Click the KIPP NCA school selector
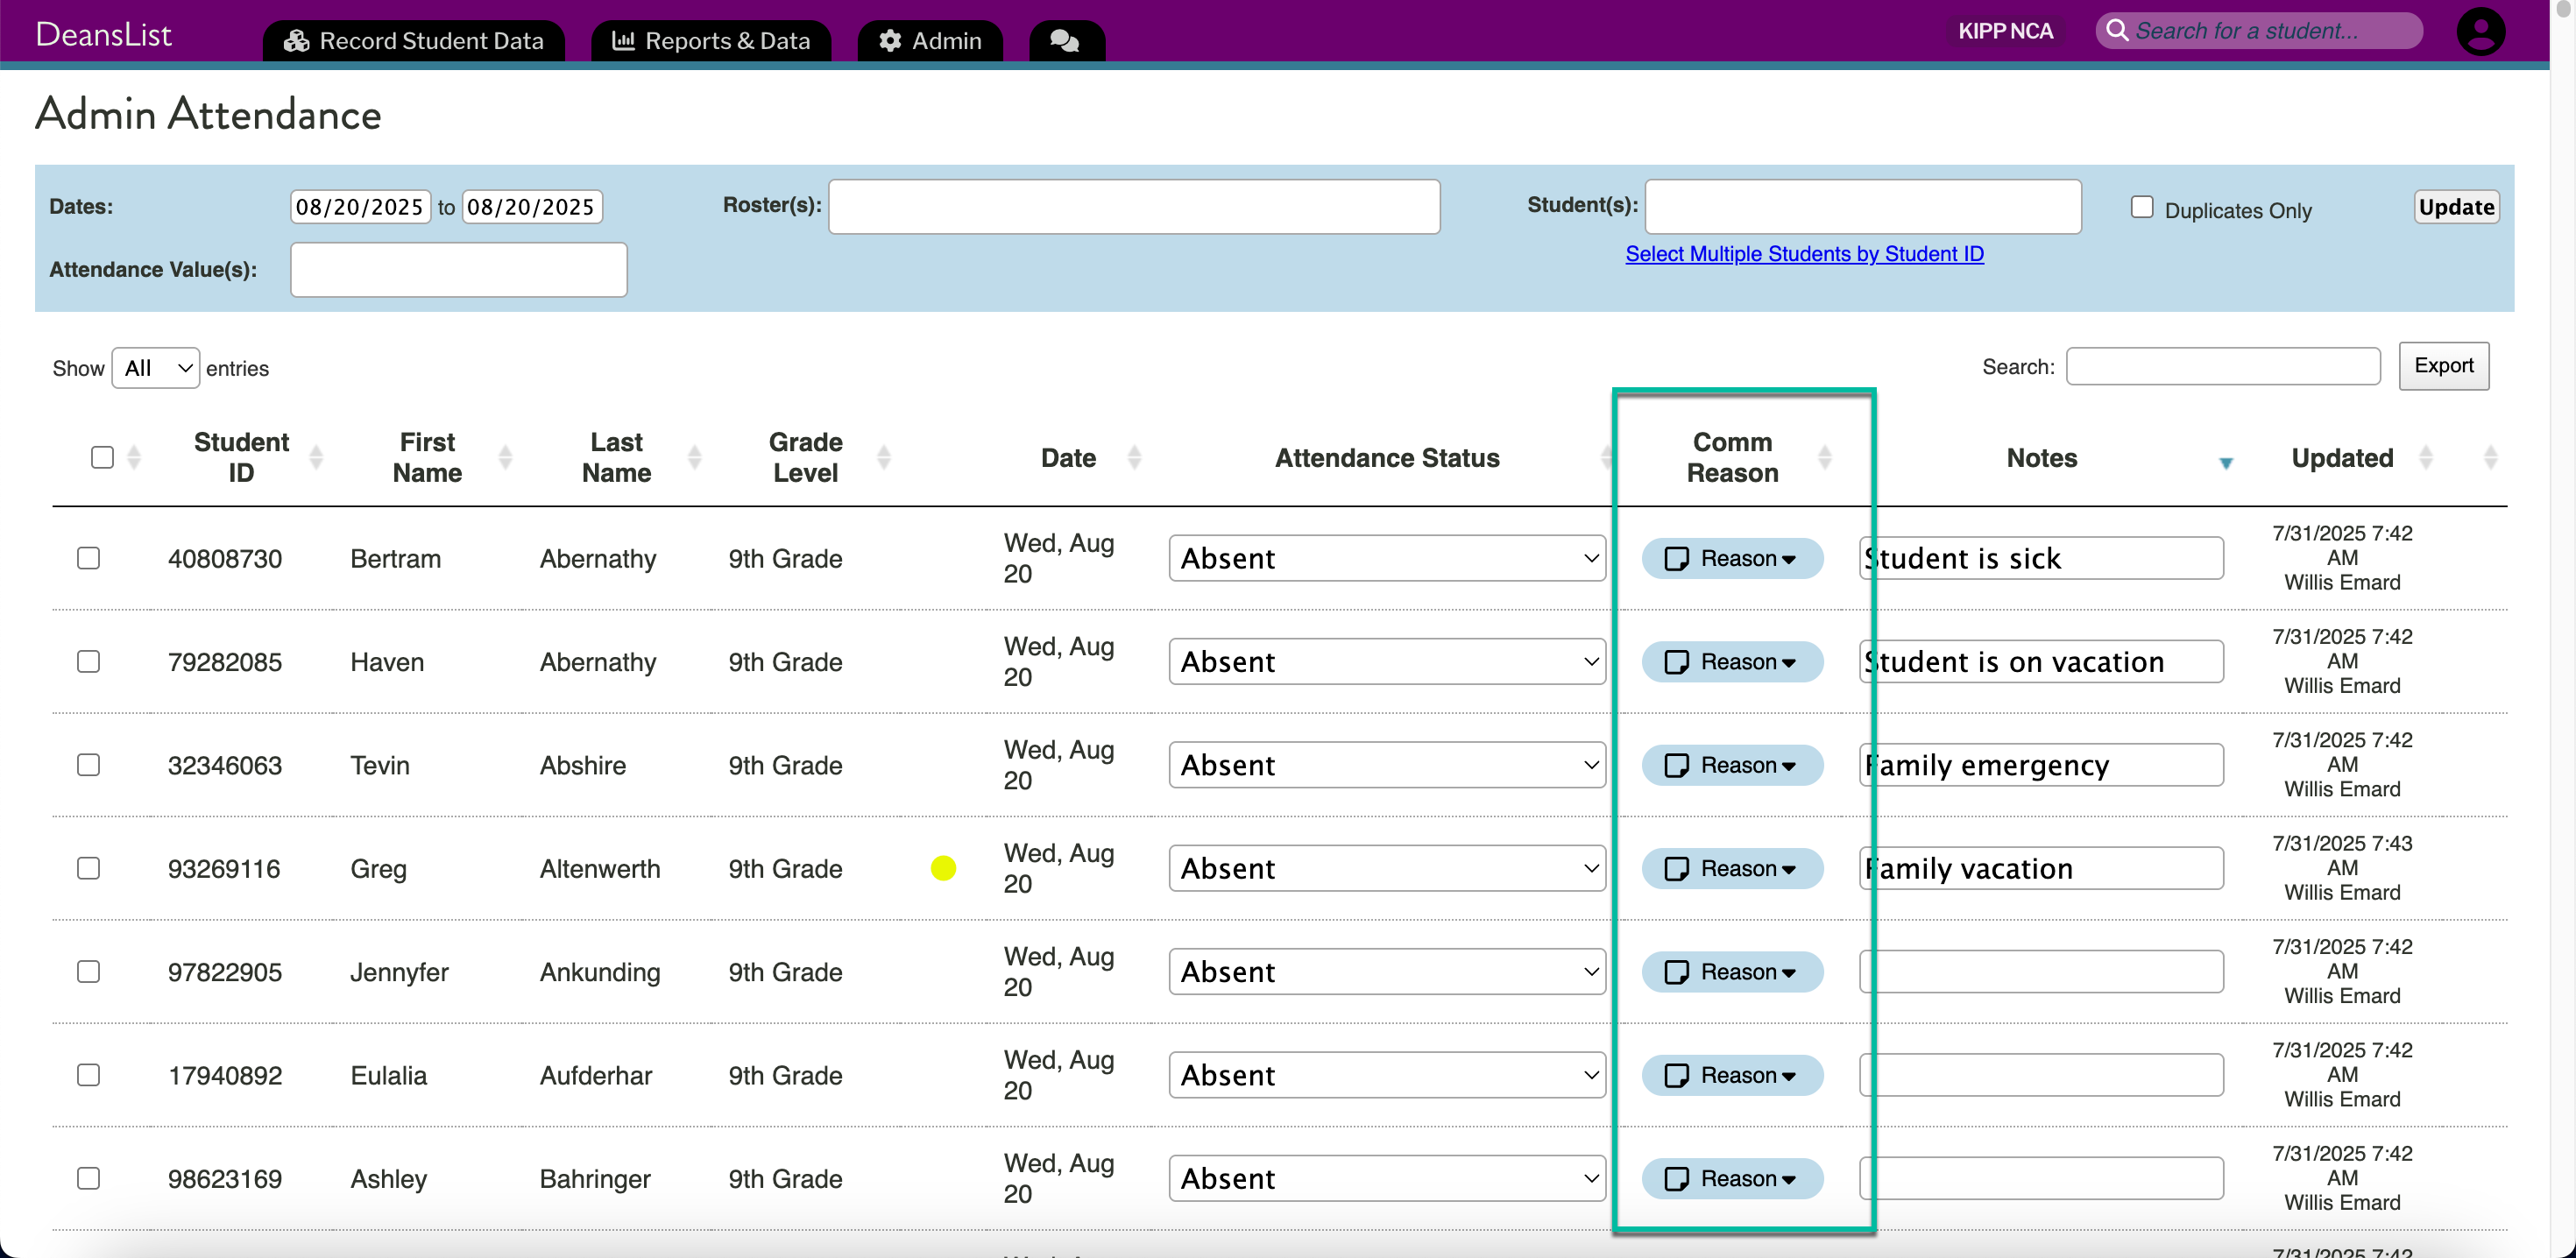 click(x=2005, y=31)
